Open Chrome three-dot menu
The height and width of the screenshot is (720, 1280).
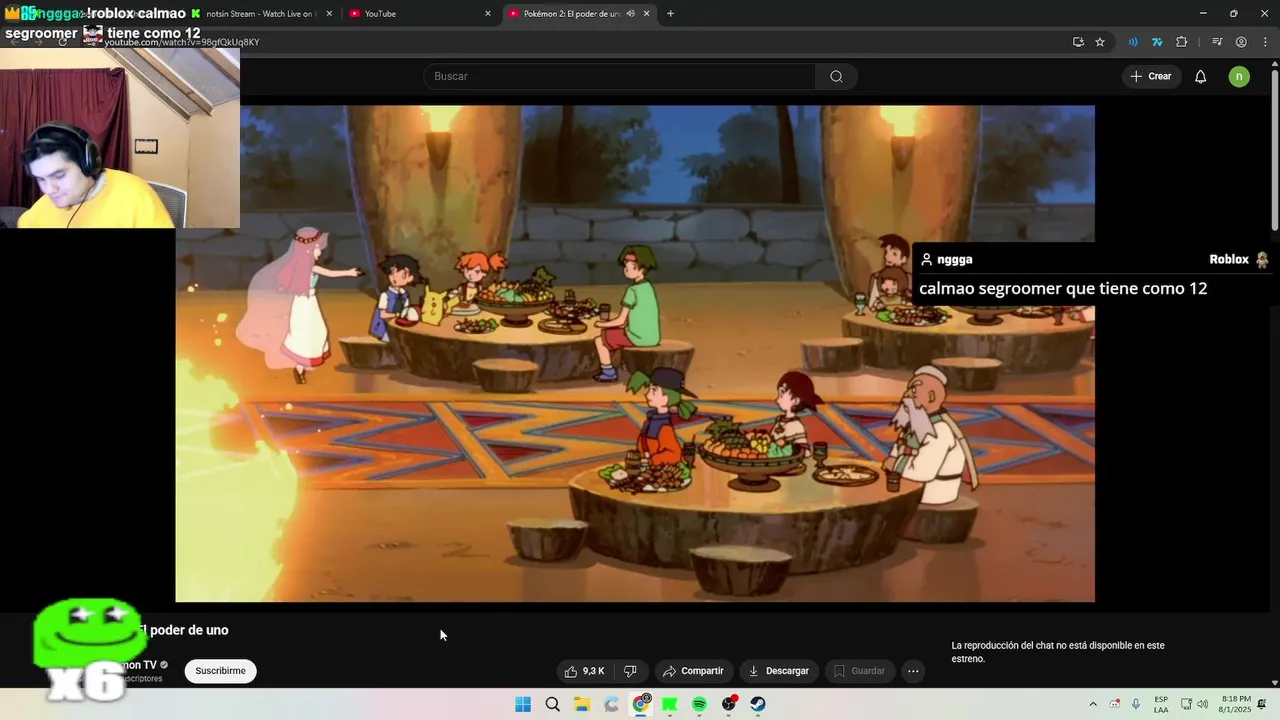(1265, 42)
